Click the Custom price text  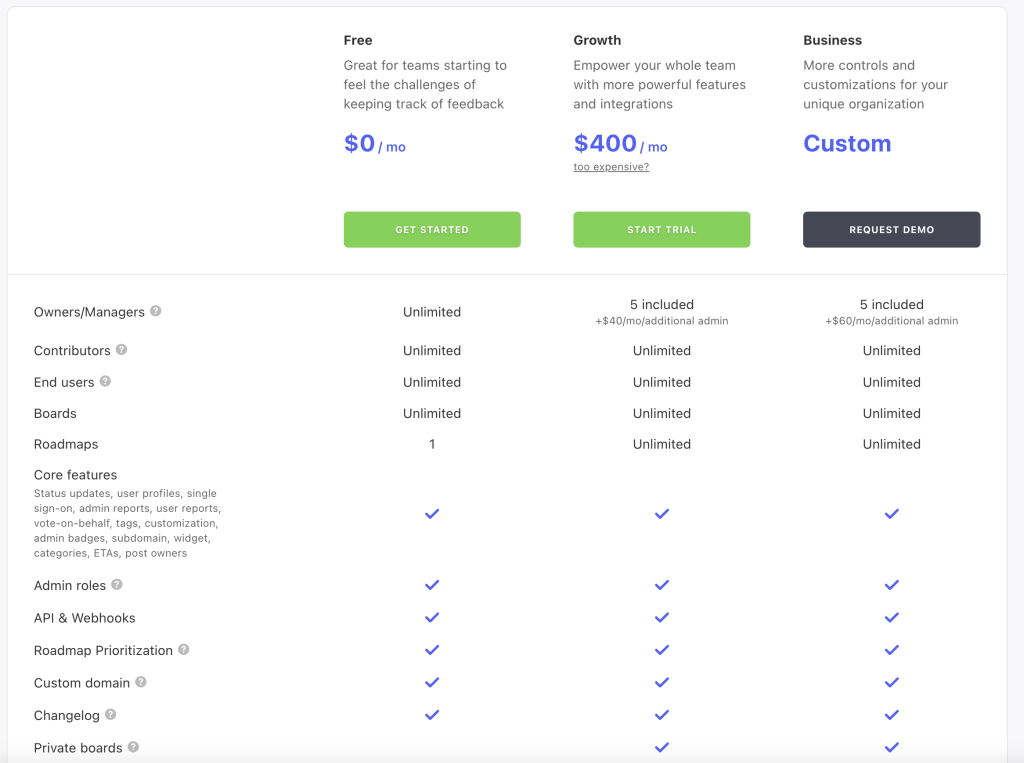(x=847, y=144)
